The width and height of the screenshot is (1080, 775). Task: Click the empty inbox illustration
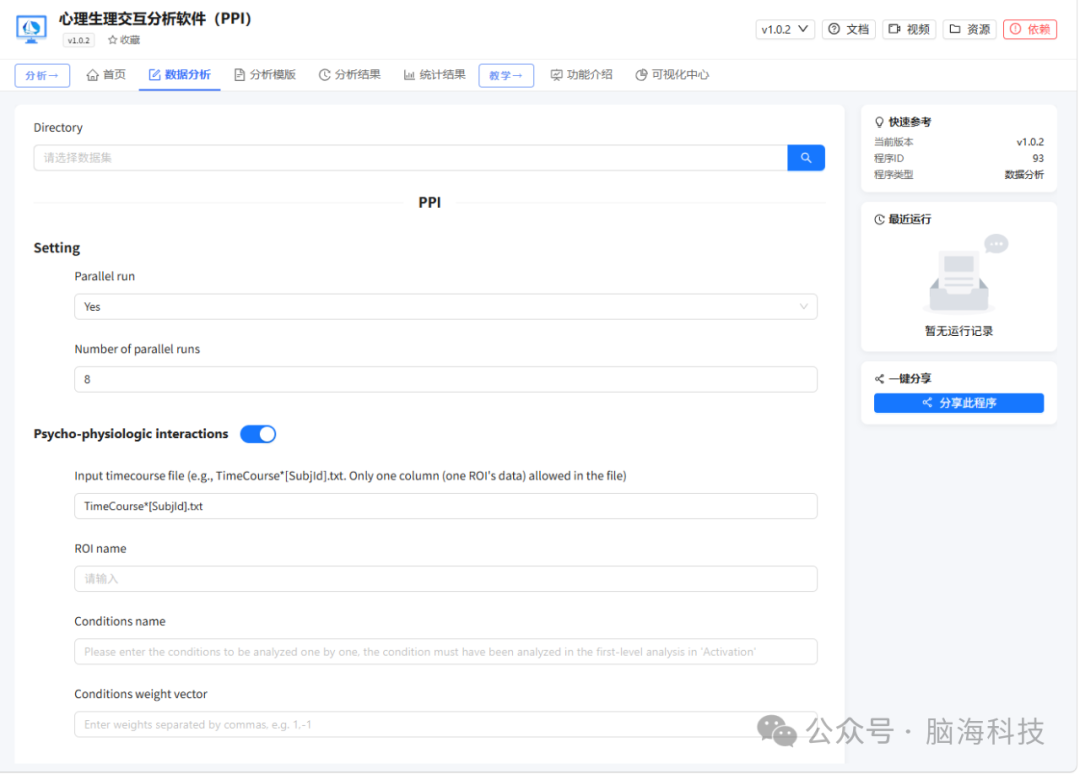(x=965, y=273)
